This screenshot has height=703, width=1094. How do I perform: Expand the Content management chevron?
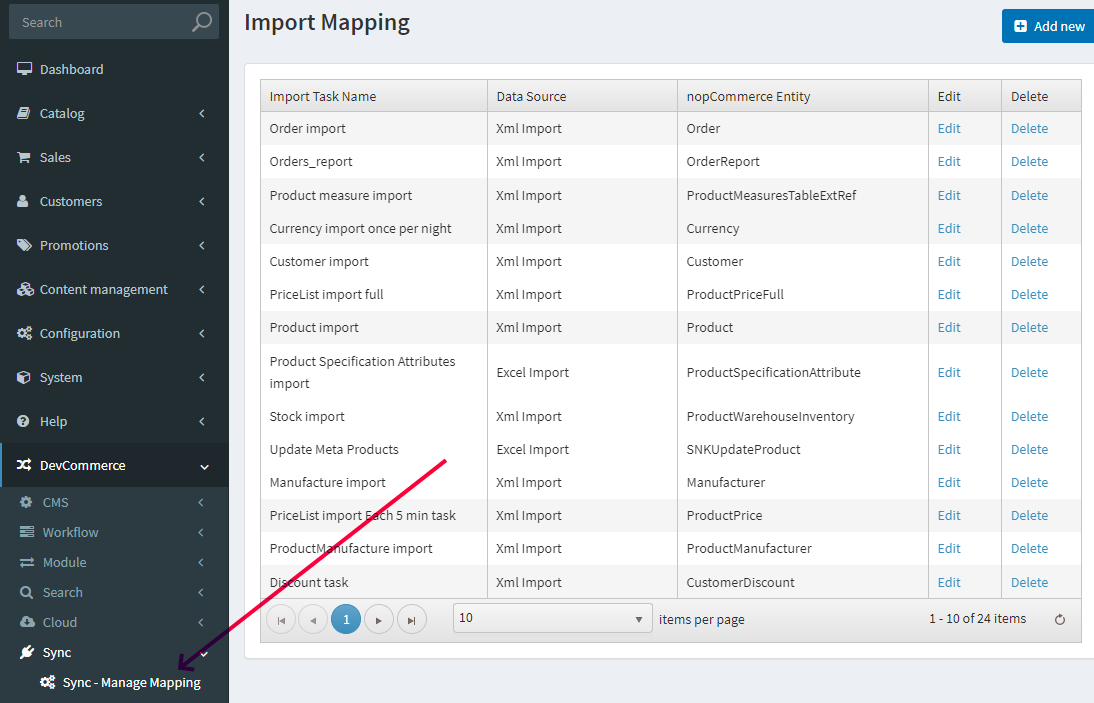pyautogui.click(x=202, y=289)
